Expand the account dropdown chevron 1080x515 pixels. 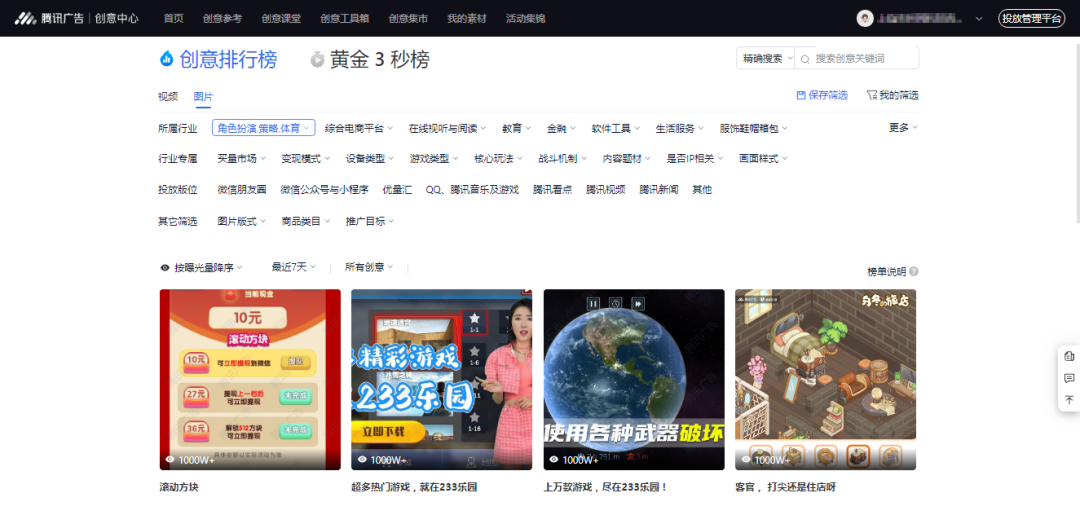coord(979,19)
